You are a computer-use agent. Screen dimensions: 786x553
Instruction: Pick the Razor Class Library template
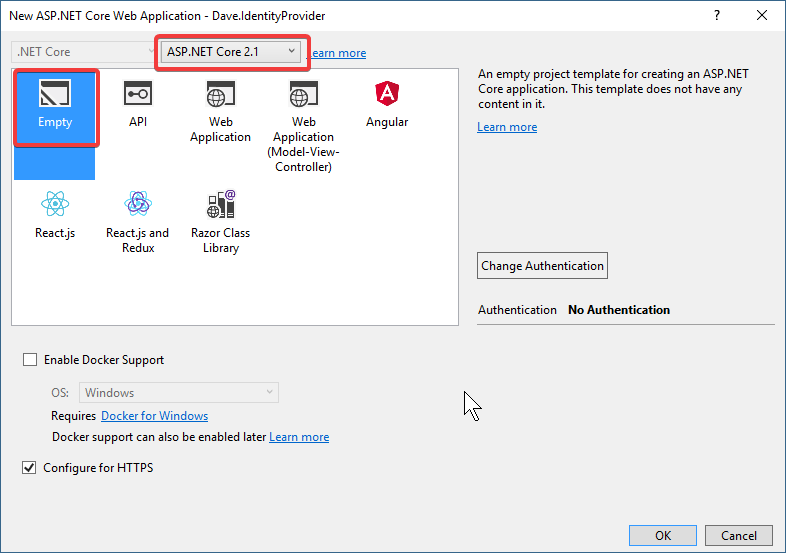221,222
